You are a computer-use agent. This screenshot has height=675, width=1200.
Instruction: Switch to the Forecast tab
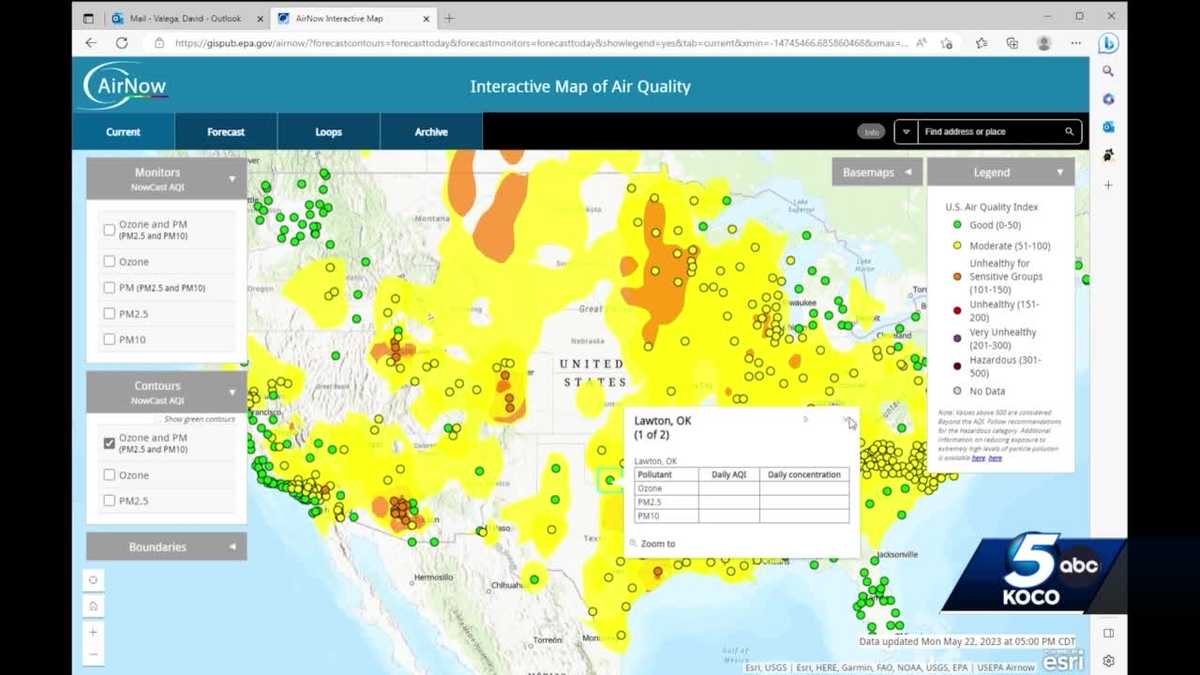pos(225,131)
